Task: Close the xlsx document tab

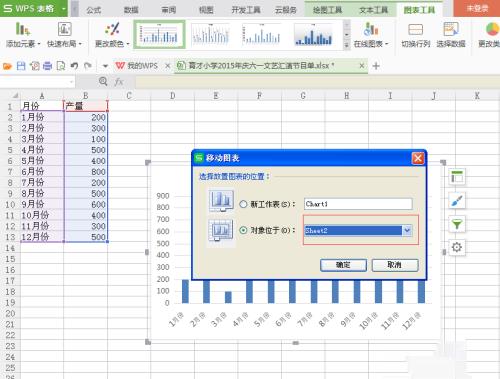Action: (x=362, y=66)
